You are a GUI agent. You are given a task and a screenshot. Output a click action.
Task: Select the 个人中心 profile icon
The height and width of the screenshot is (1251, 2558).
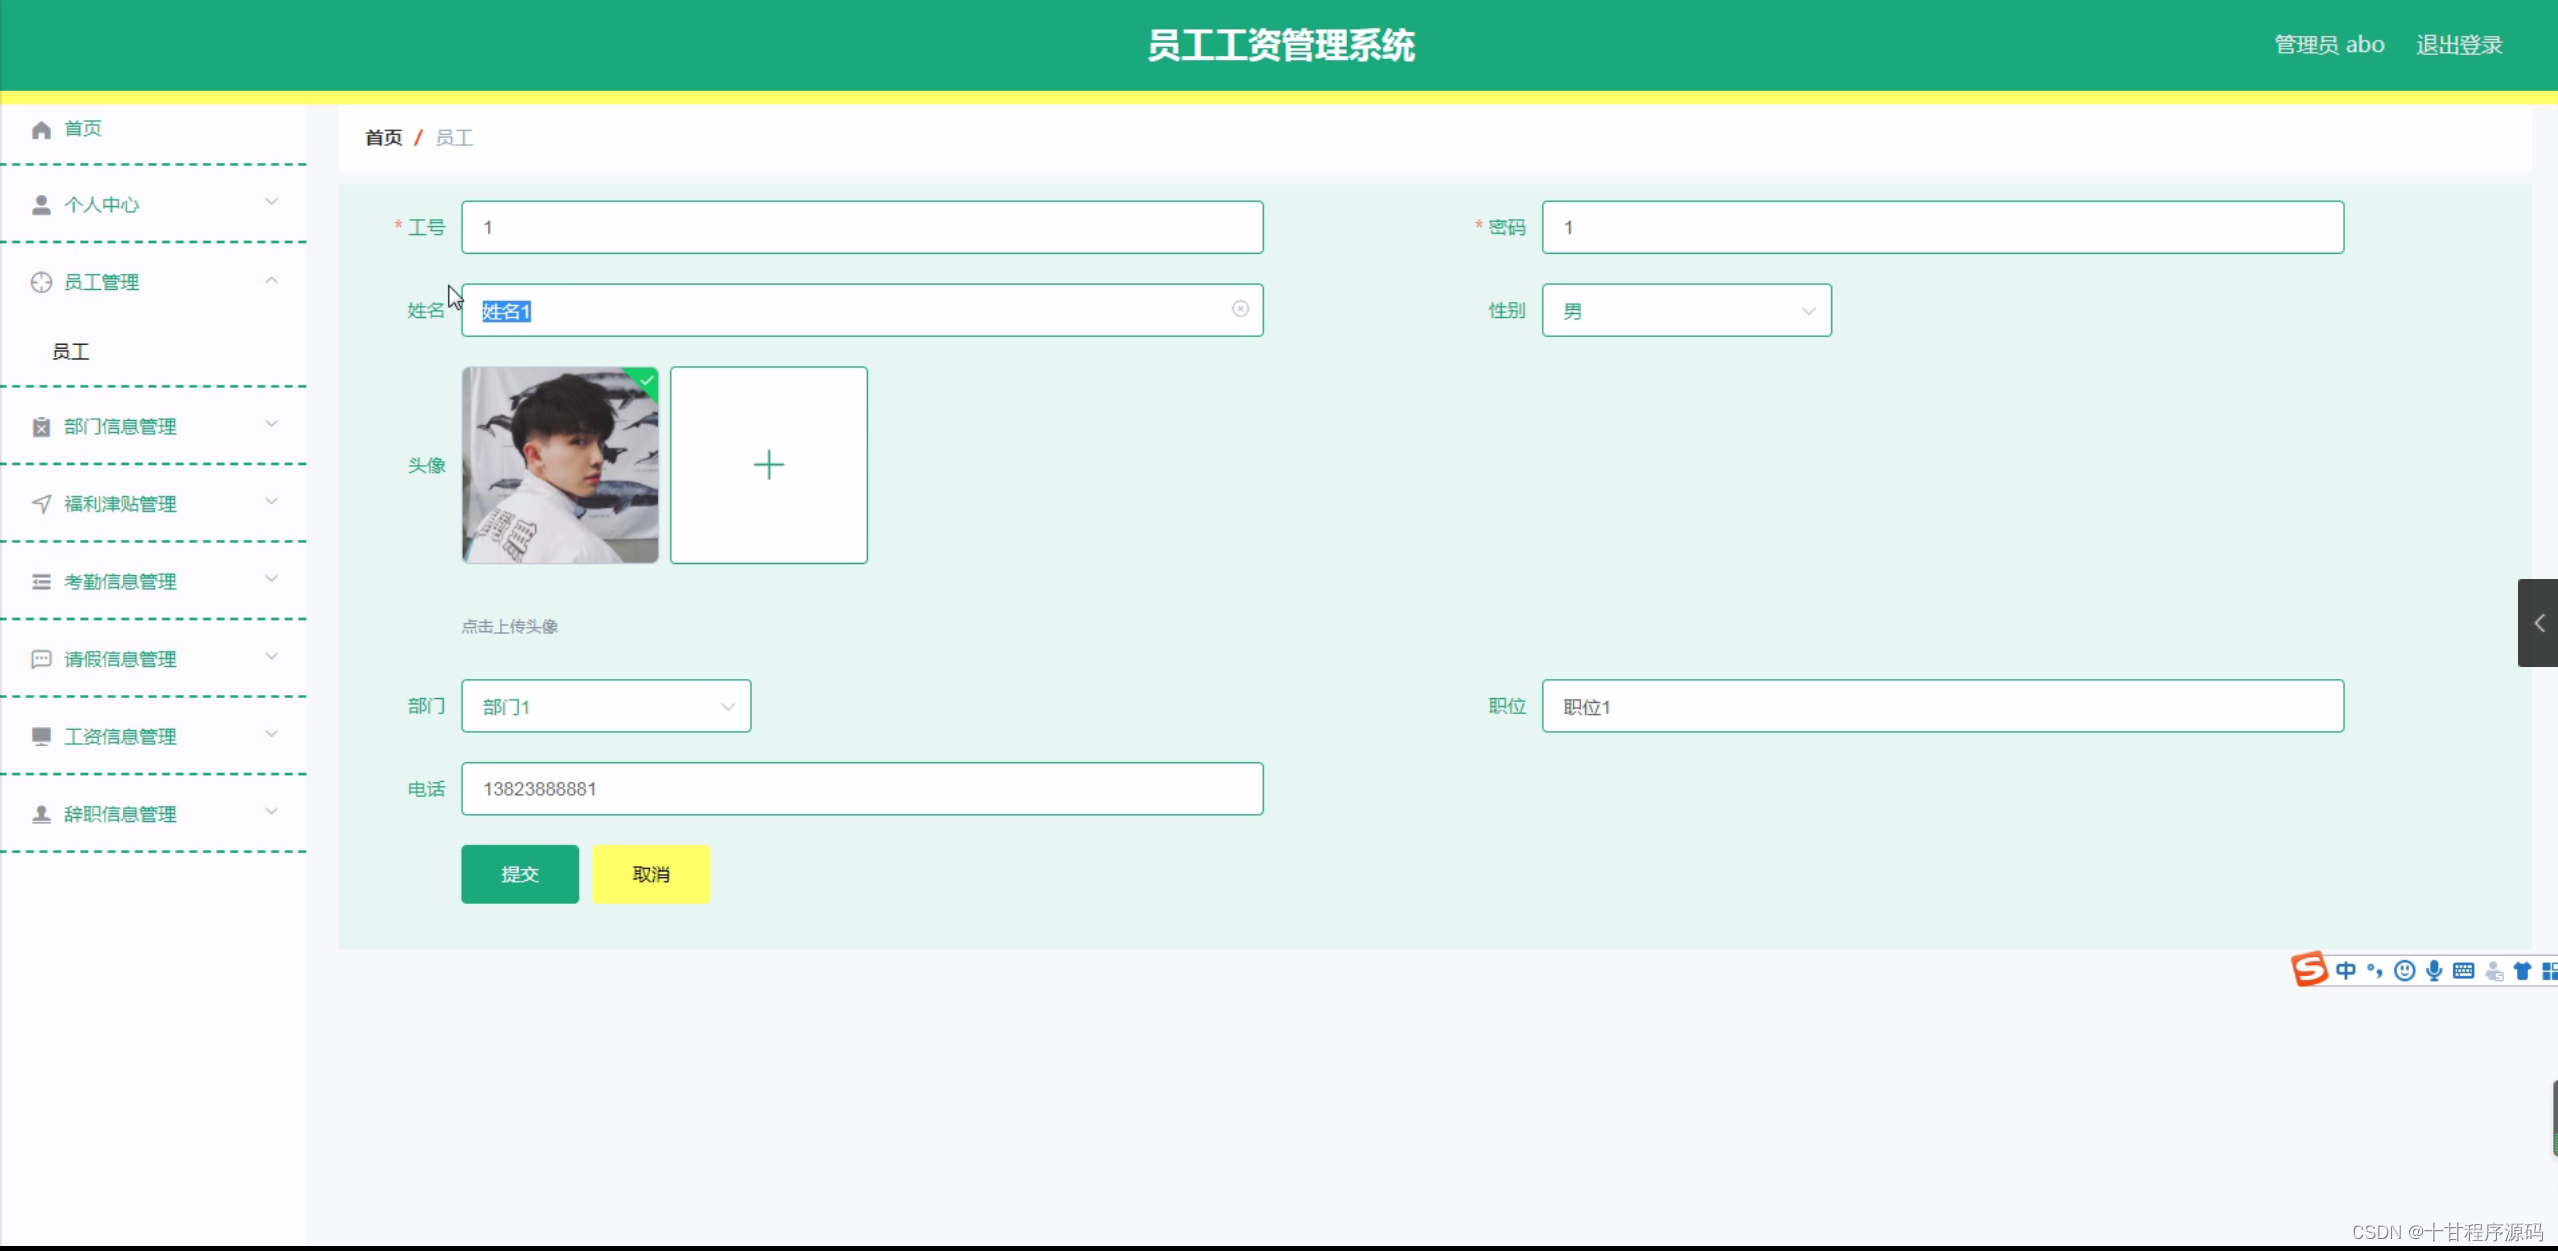point(40,204)
